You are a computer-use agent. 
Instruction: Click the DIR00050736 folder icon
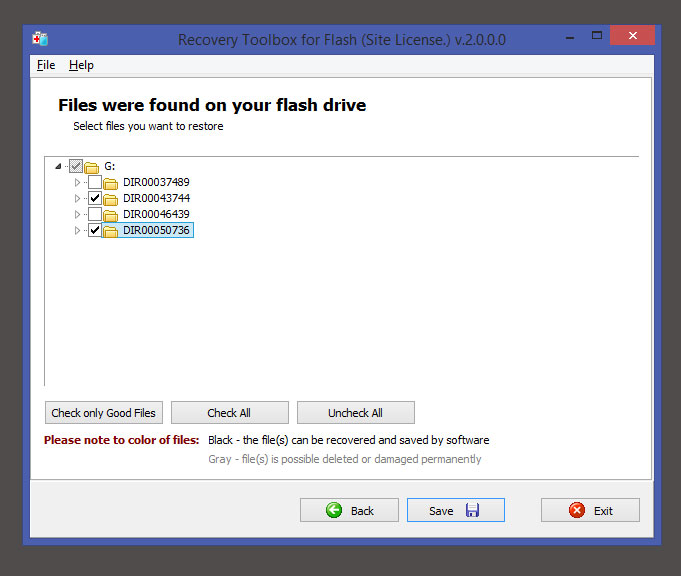[110, 231]
